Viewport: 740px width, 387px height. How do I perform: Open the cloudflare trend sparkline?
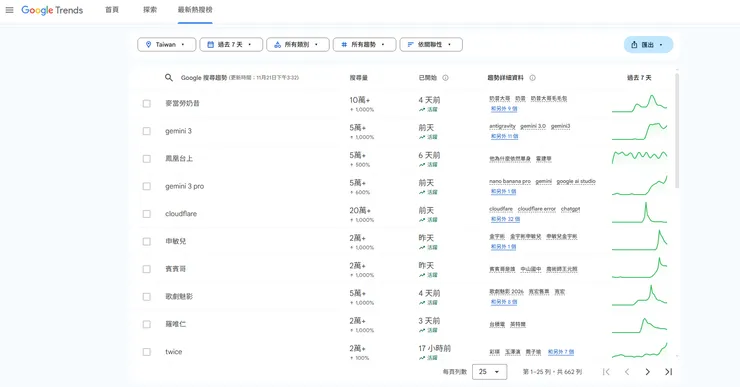pos(639,212)
